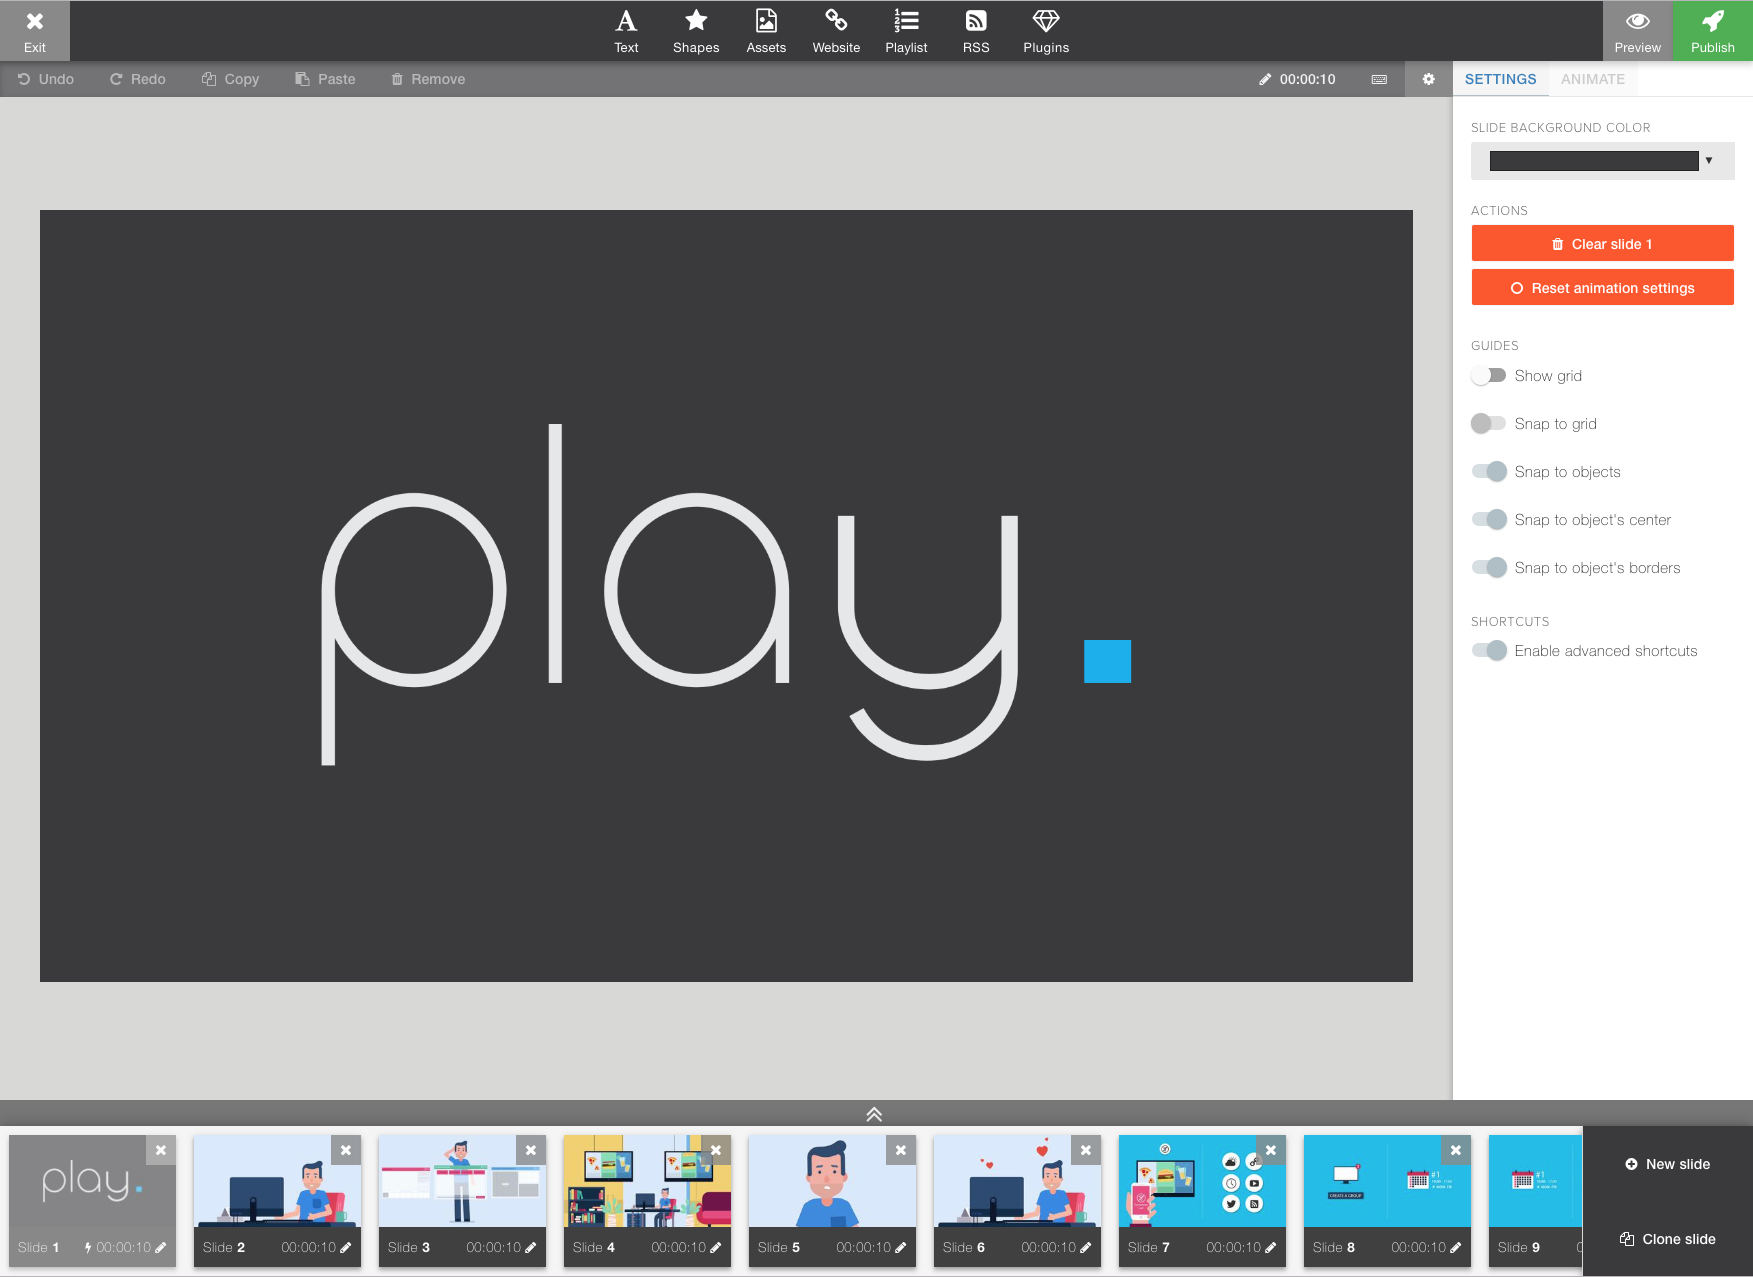Enable Snap to grid
This screenshot has width=1753, height=1277.
(x=1489, y=423)
